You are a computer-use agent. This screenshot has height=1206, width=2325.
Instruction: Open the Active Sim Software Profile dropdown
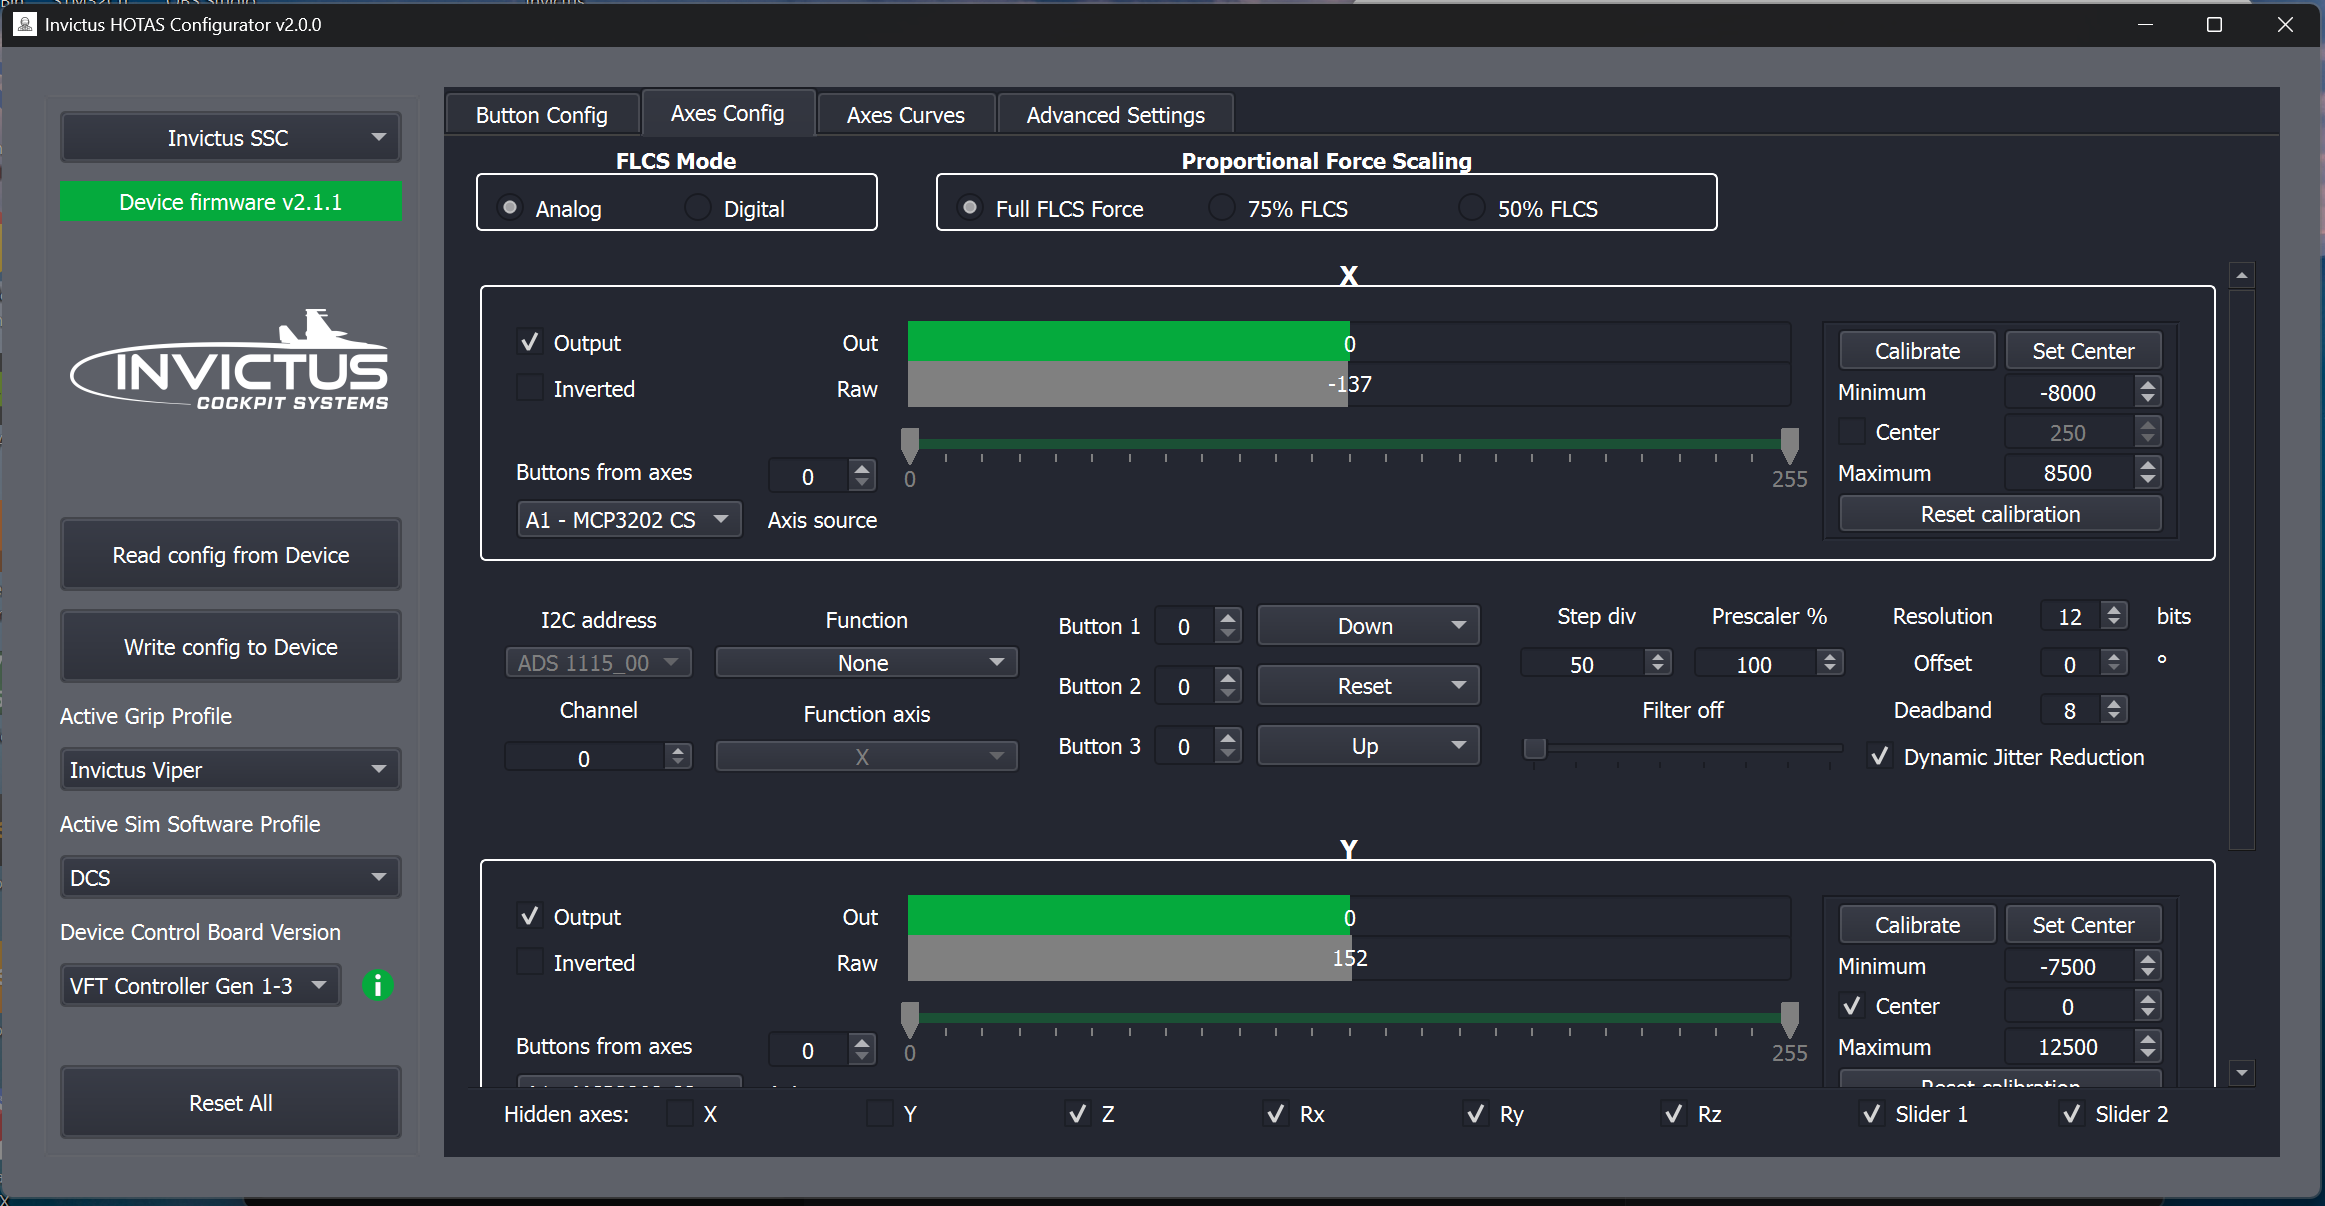click(230, 878)
